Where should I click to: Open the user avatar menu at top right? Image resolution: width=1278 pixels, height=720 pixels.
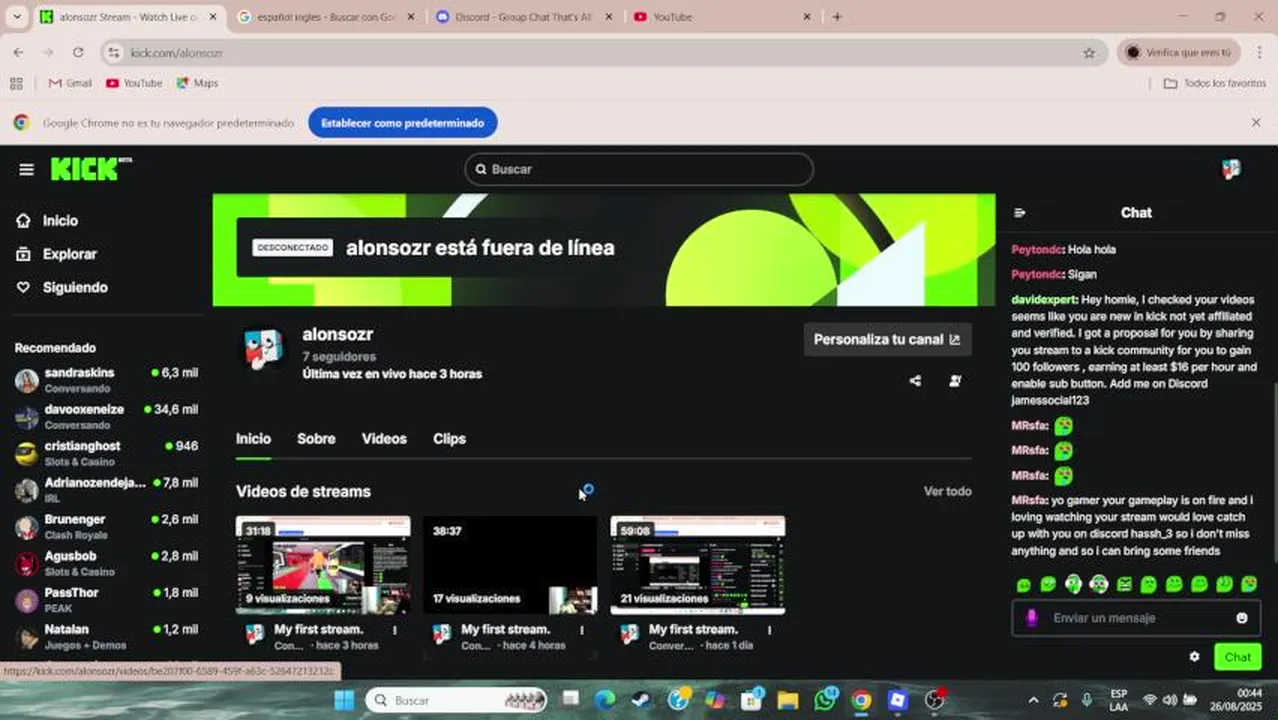click(x=1231, y=169)
